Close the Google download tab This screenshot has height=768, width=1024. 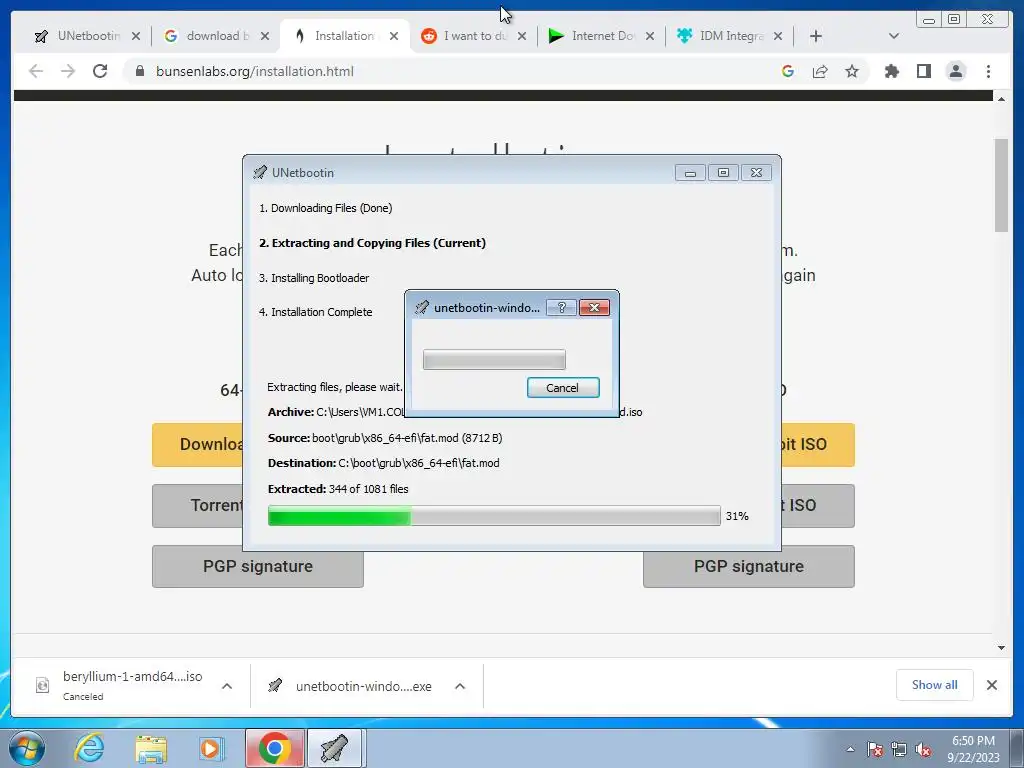pos(264,37)
